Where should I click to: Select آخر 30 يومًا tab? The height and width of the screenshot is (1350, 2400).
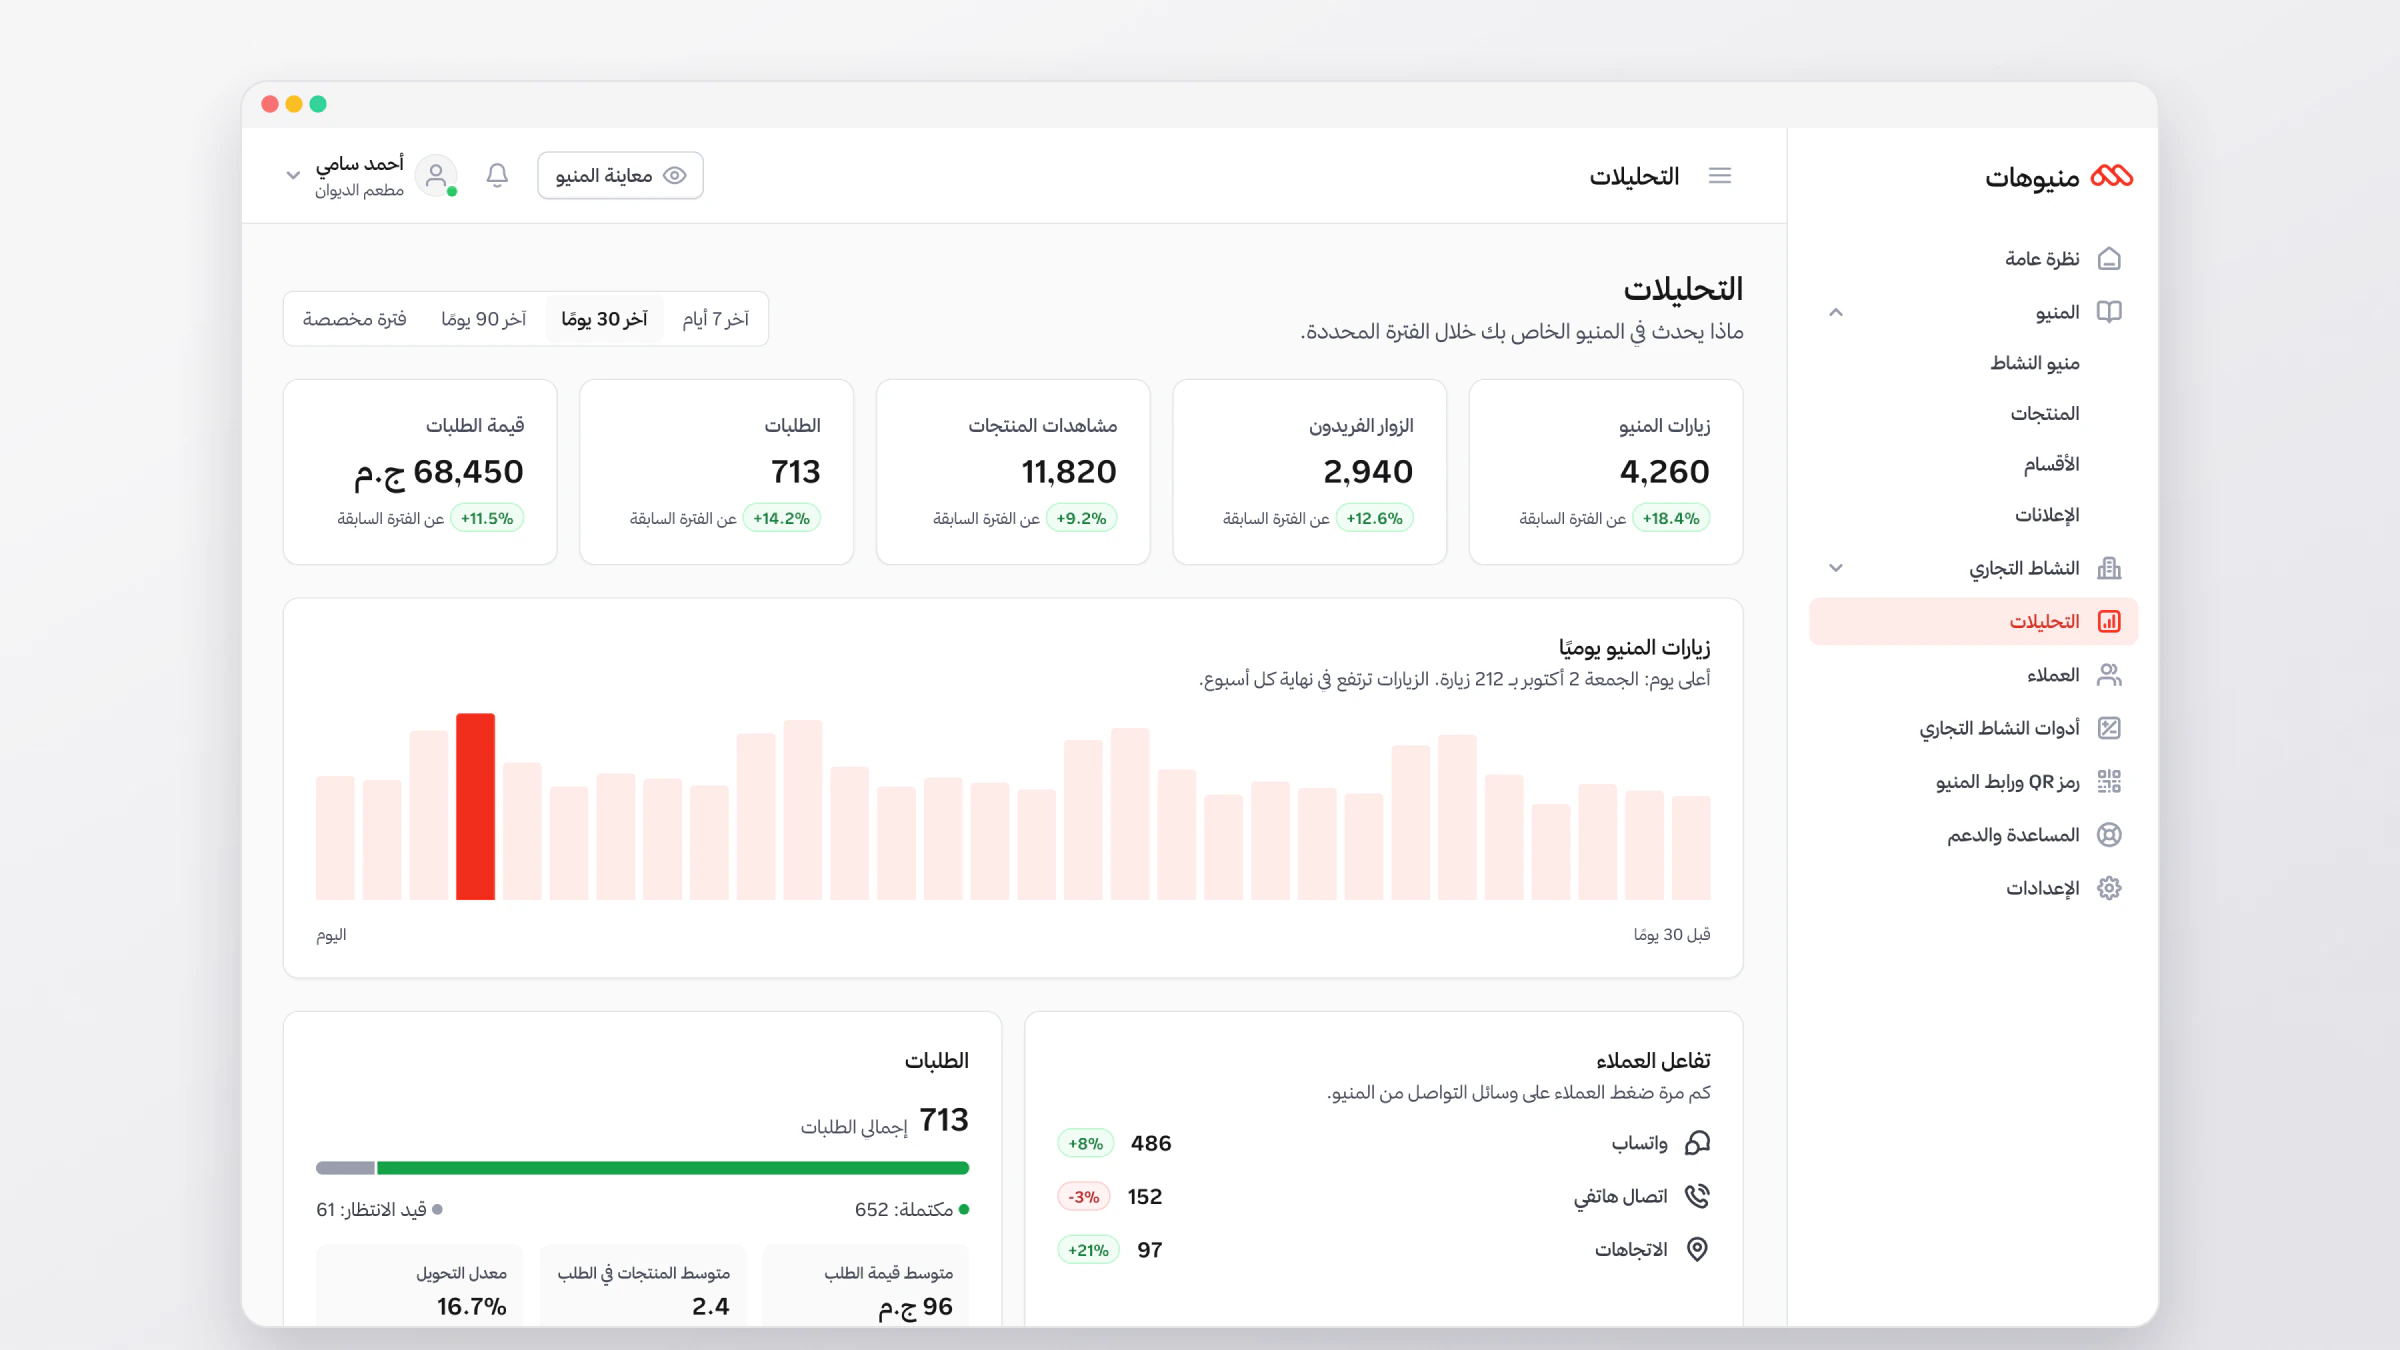(x=604, y=319)
